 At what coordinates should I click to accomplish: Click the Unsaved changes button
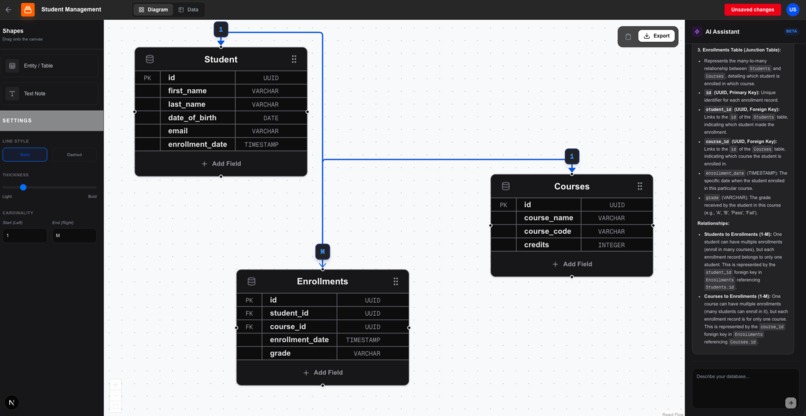tap(753, 9)
